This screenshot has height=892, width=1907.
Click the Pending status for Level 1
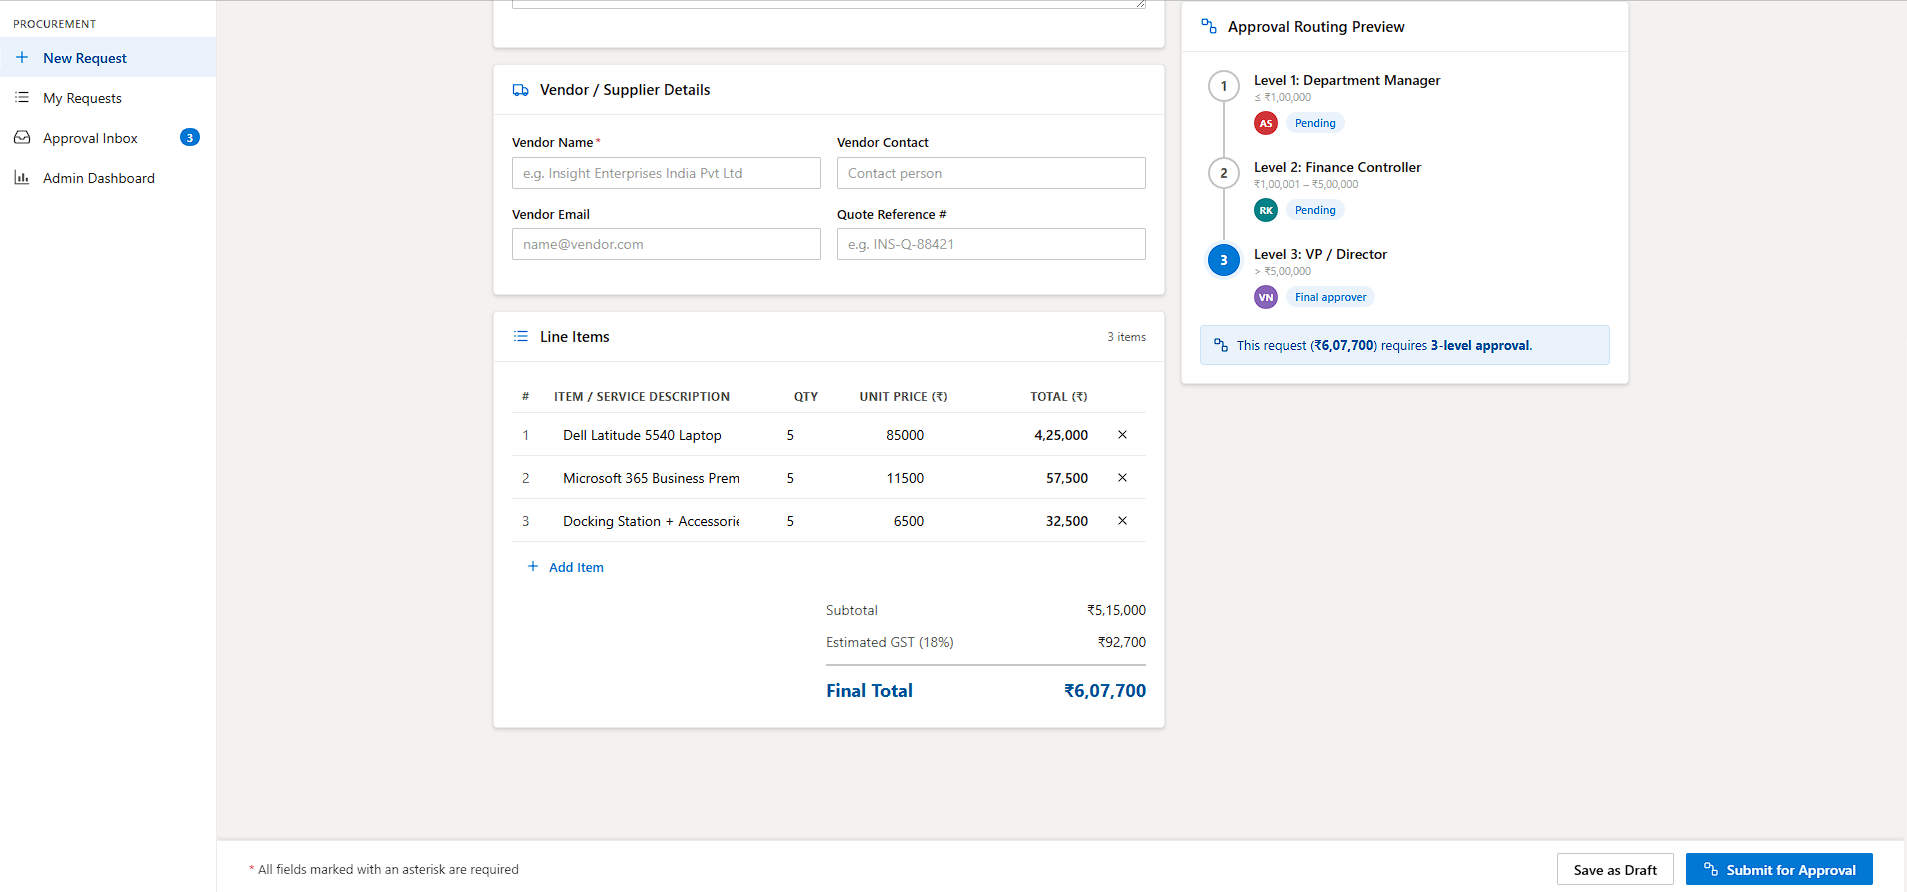click(x=1315, y=123)
